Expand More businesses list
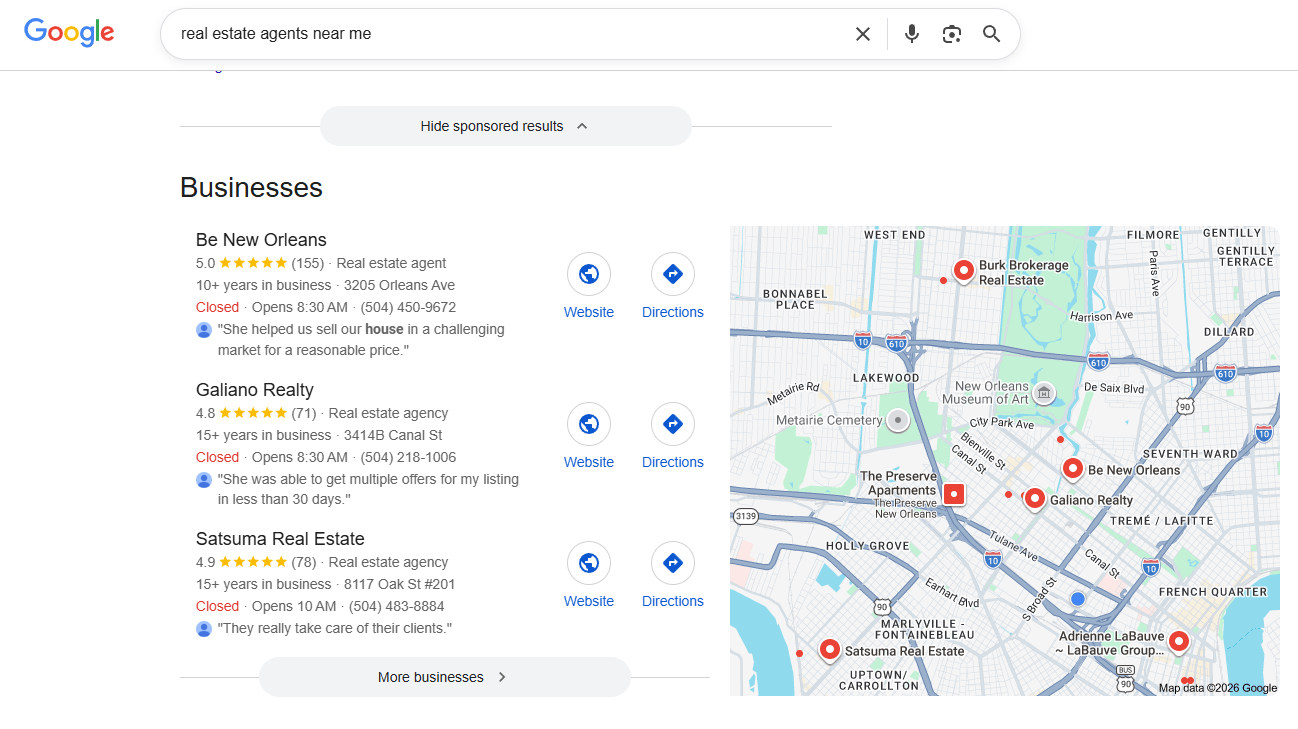1298x729 pixels. (x=444, y=677)
